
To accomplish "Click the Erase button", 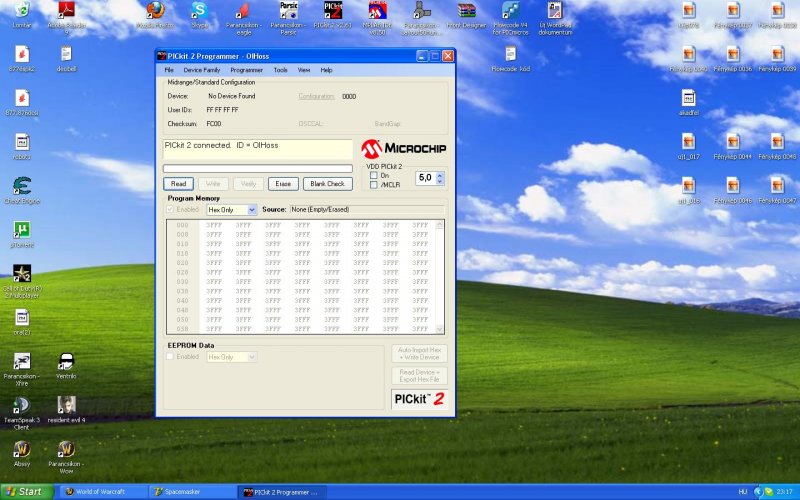I will tap(283, 184).
